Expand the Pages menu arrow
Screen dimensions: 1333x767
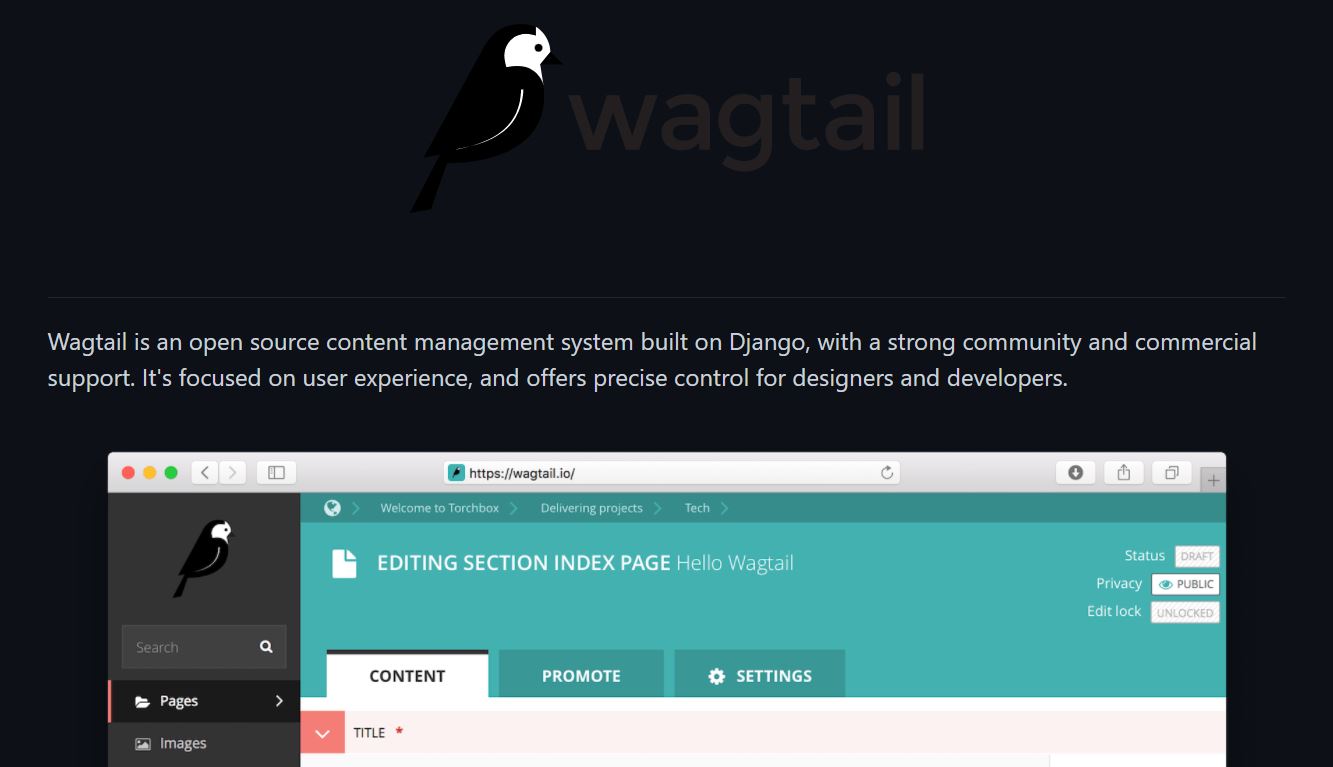279,701
